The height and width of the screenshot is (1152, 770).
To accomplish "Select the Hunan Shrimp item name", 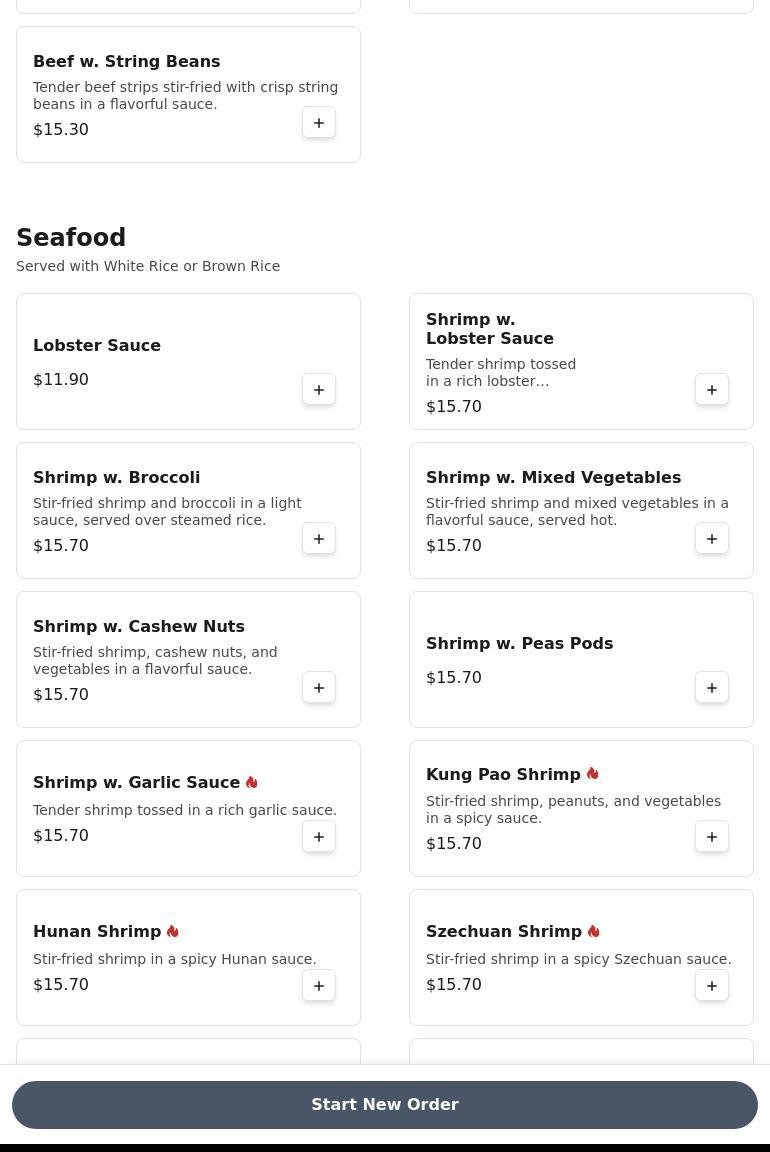I will (x=97, y=931).
